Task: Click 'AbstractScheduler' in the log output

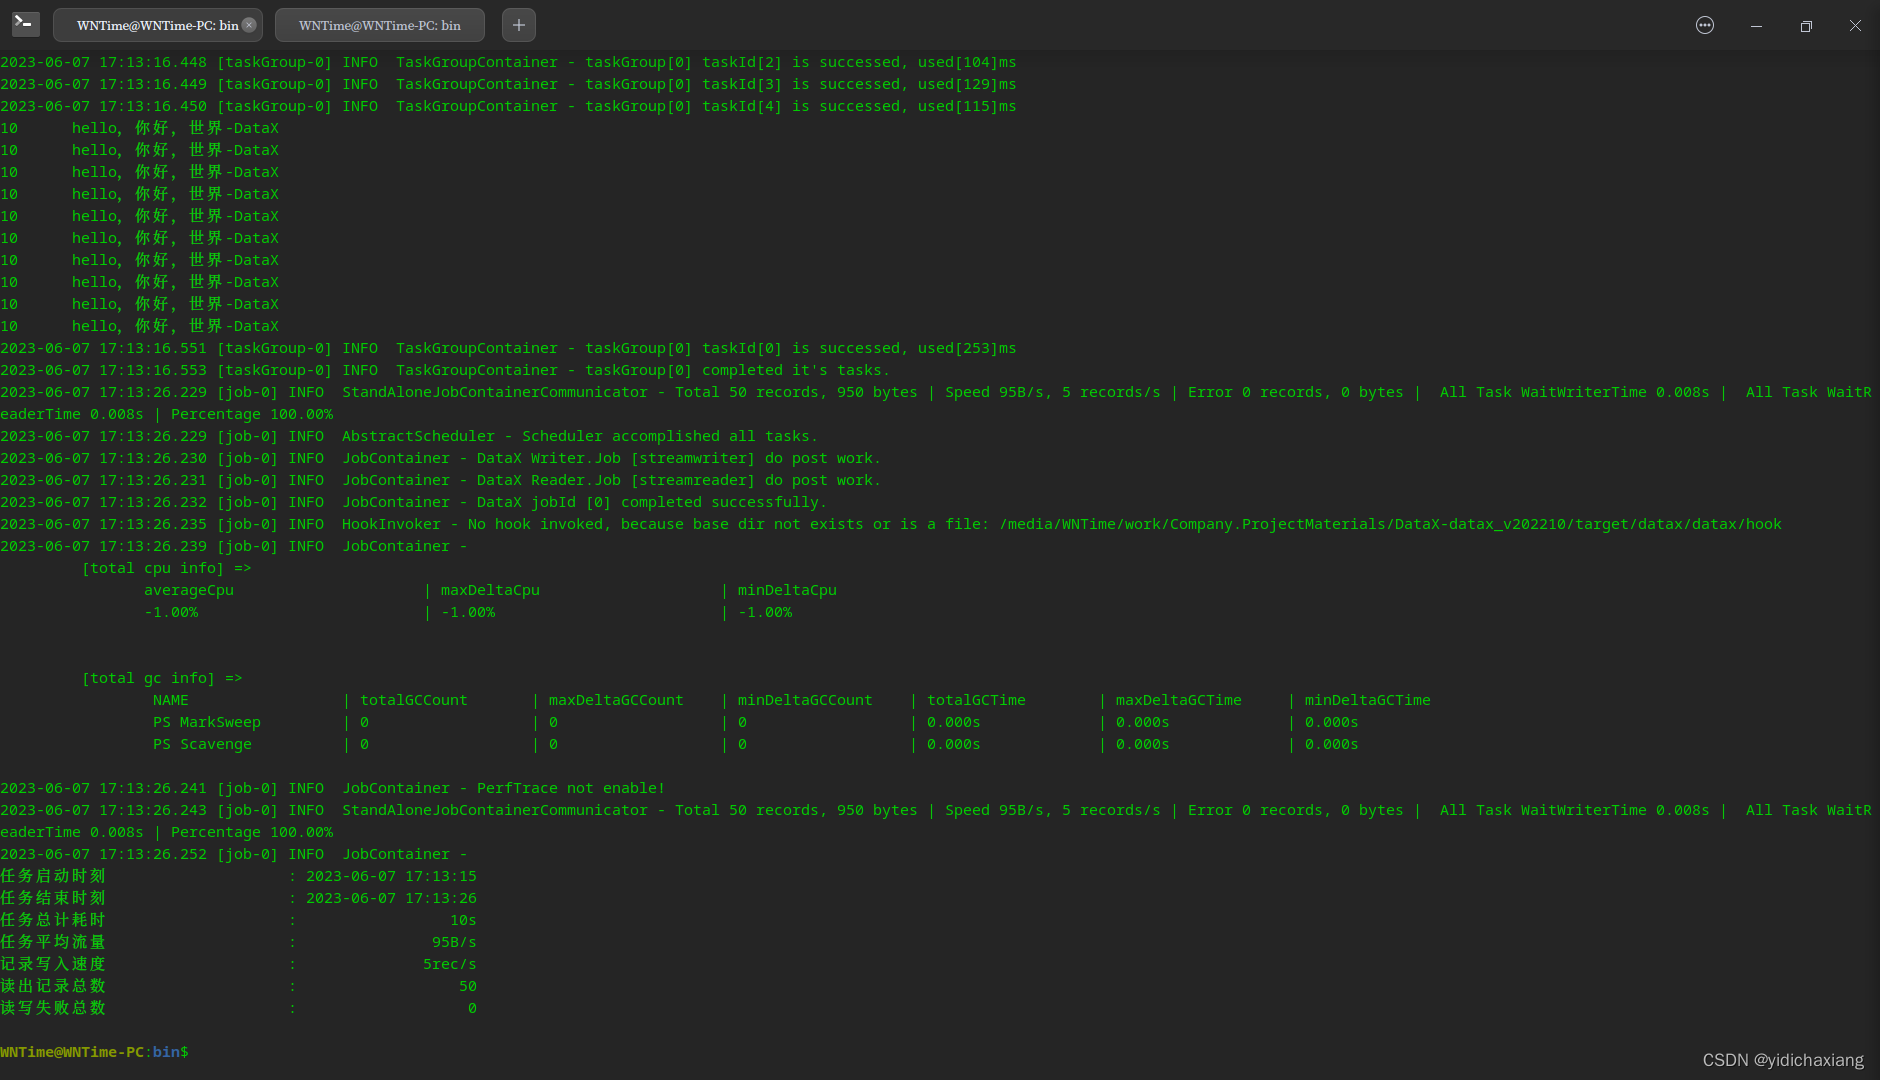Action: pos(418,436)
